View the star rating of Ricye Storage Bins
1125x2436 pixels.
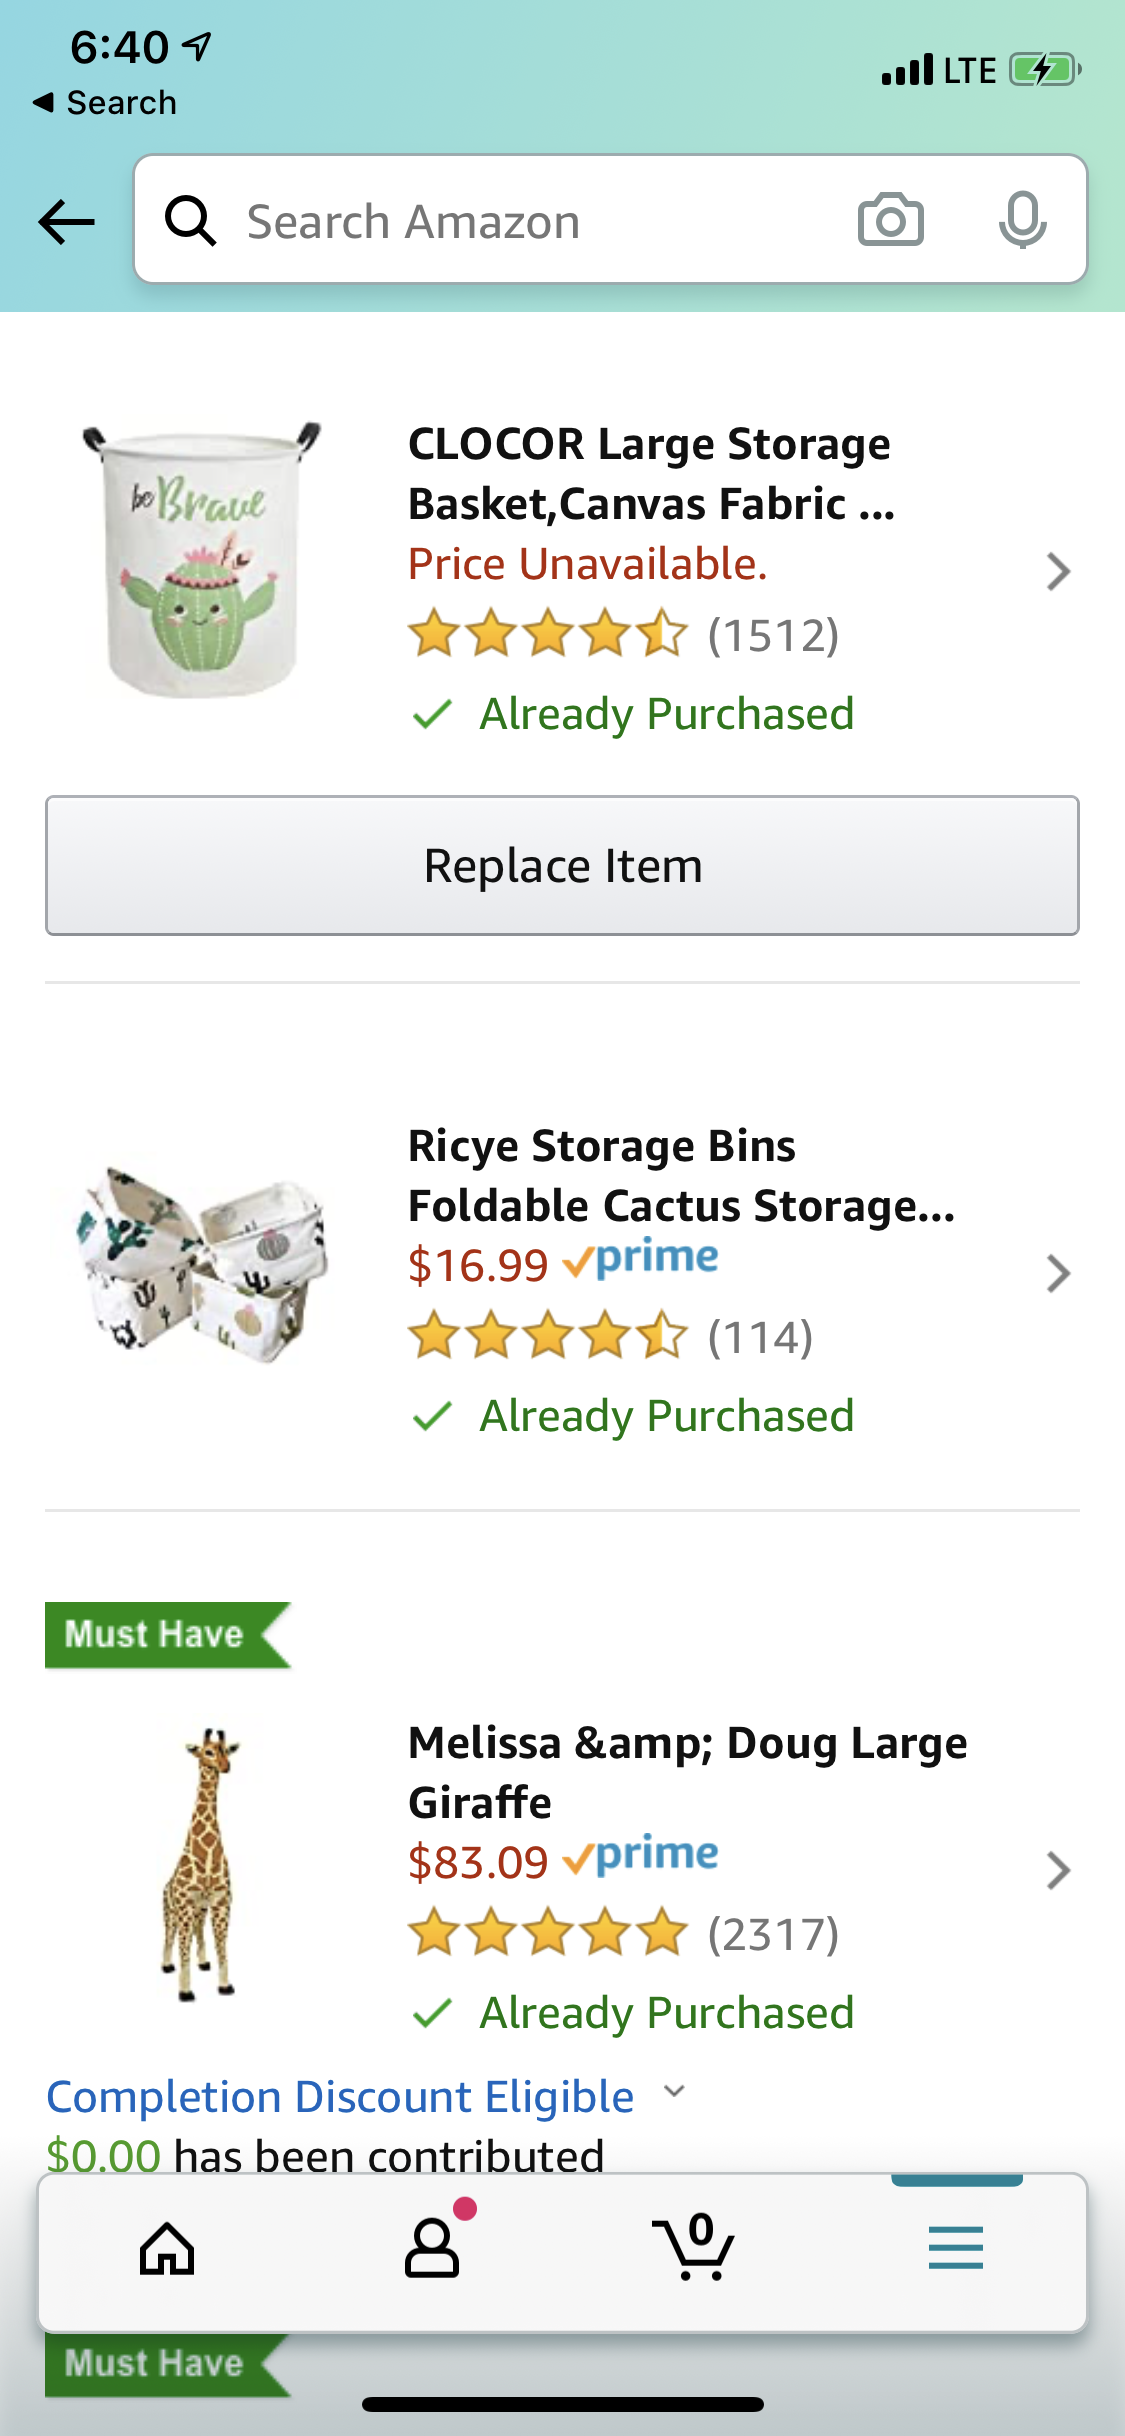(547, 1337)
